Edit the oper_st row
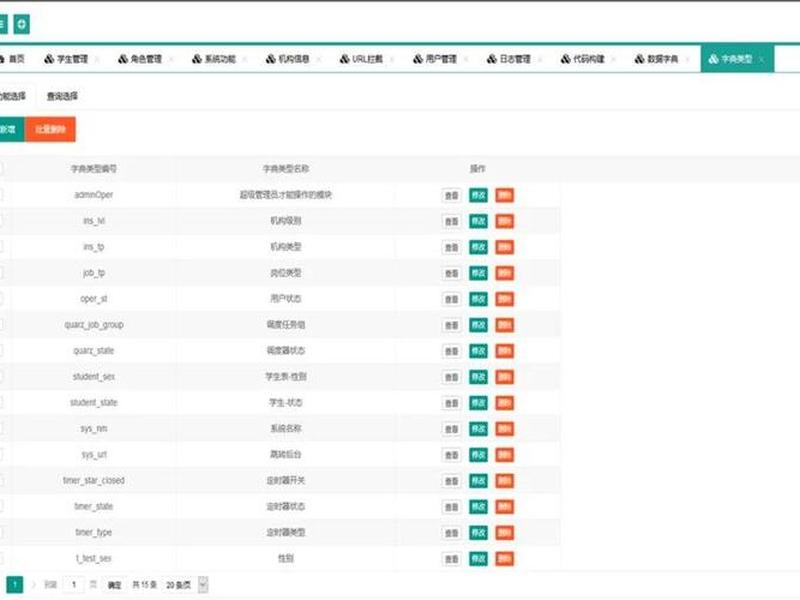Viewport: 800px width, 600px height. click(478, 299)
